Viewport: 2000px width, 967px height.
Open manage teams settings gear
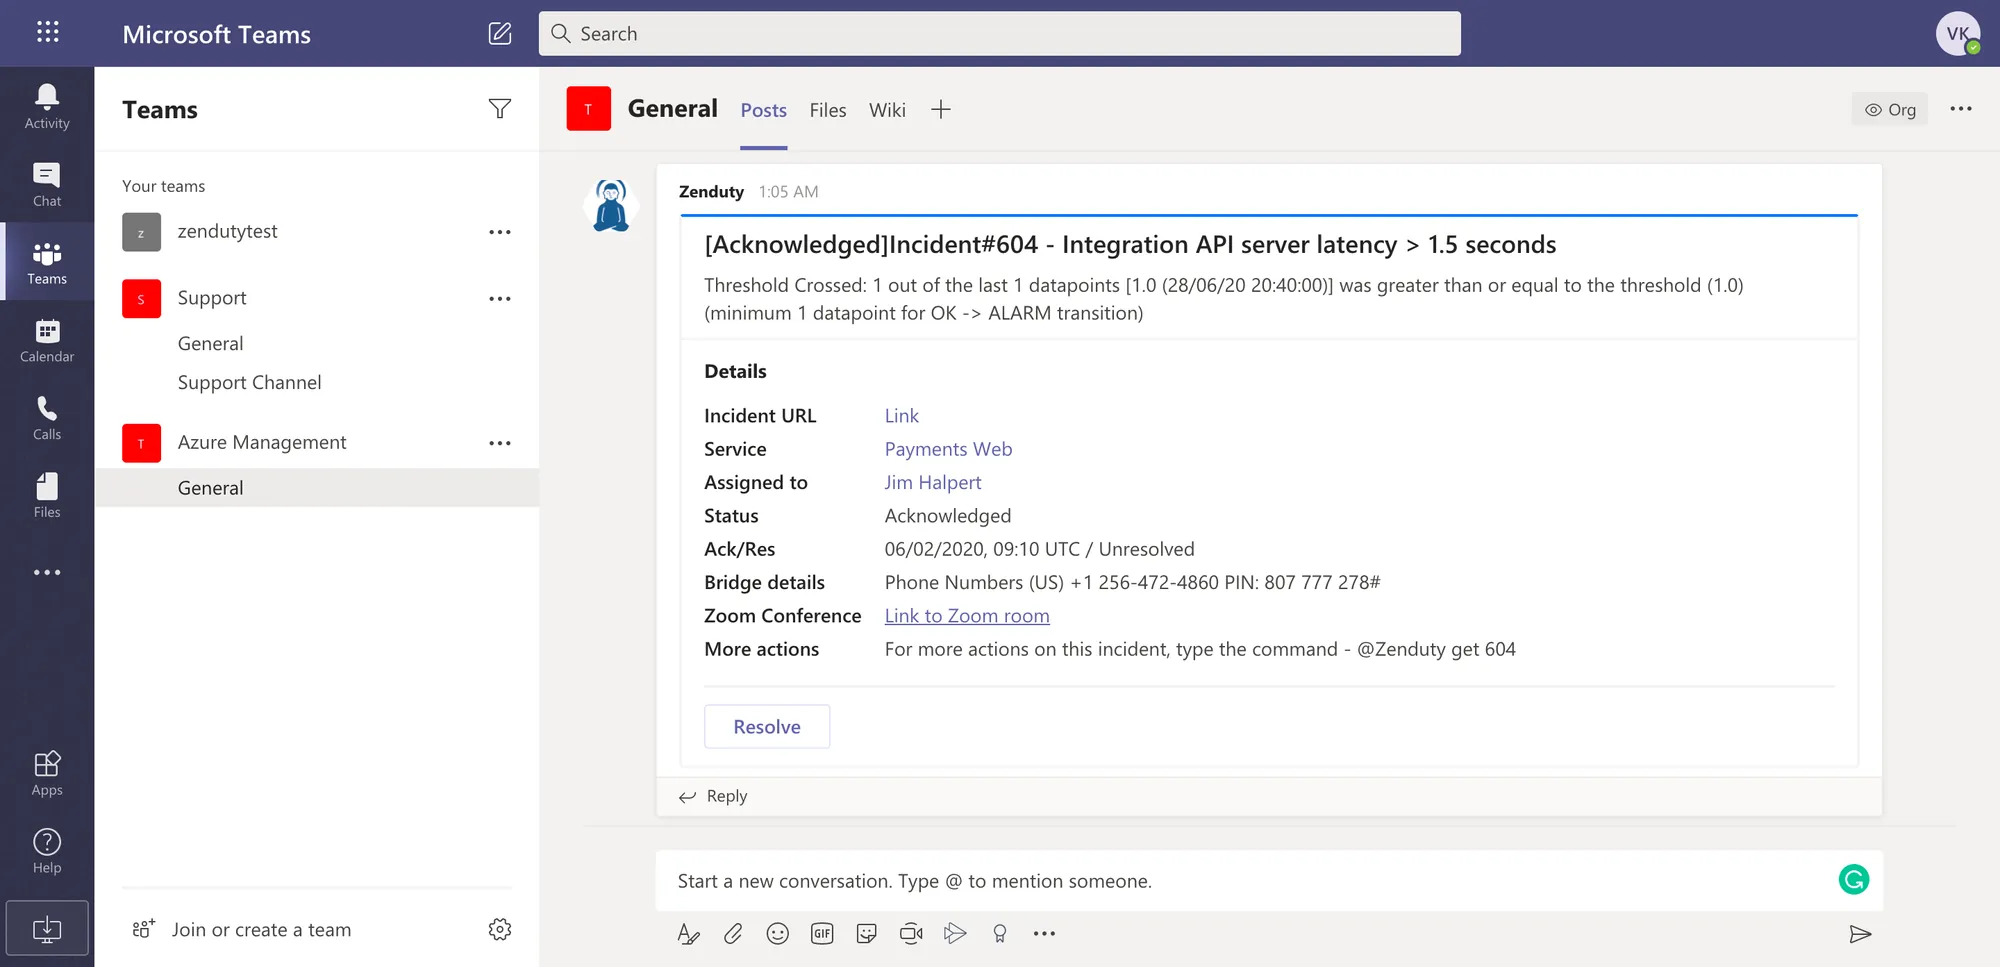pos(500,929)
